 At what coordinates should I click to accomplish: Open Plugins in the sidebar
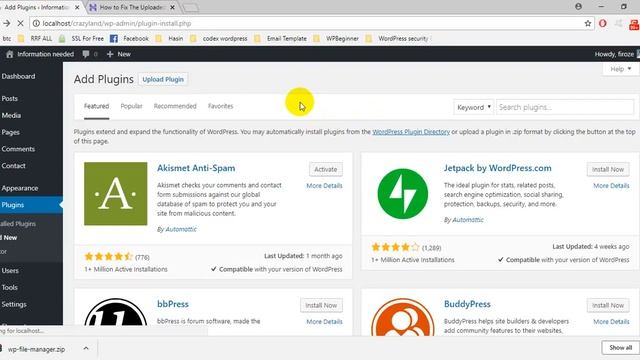coord(31,205)
